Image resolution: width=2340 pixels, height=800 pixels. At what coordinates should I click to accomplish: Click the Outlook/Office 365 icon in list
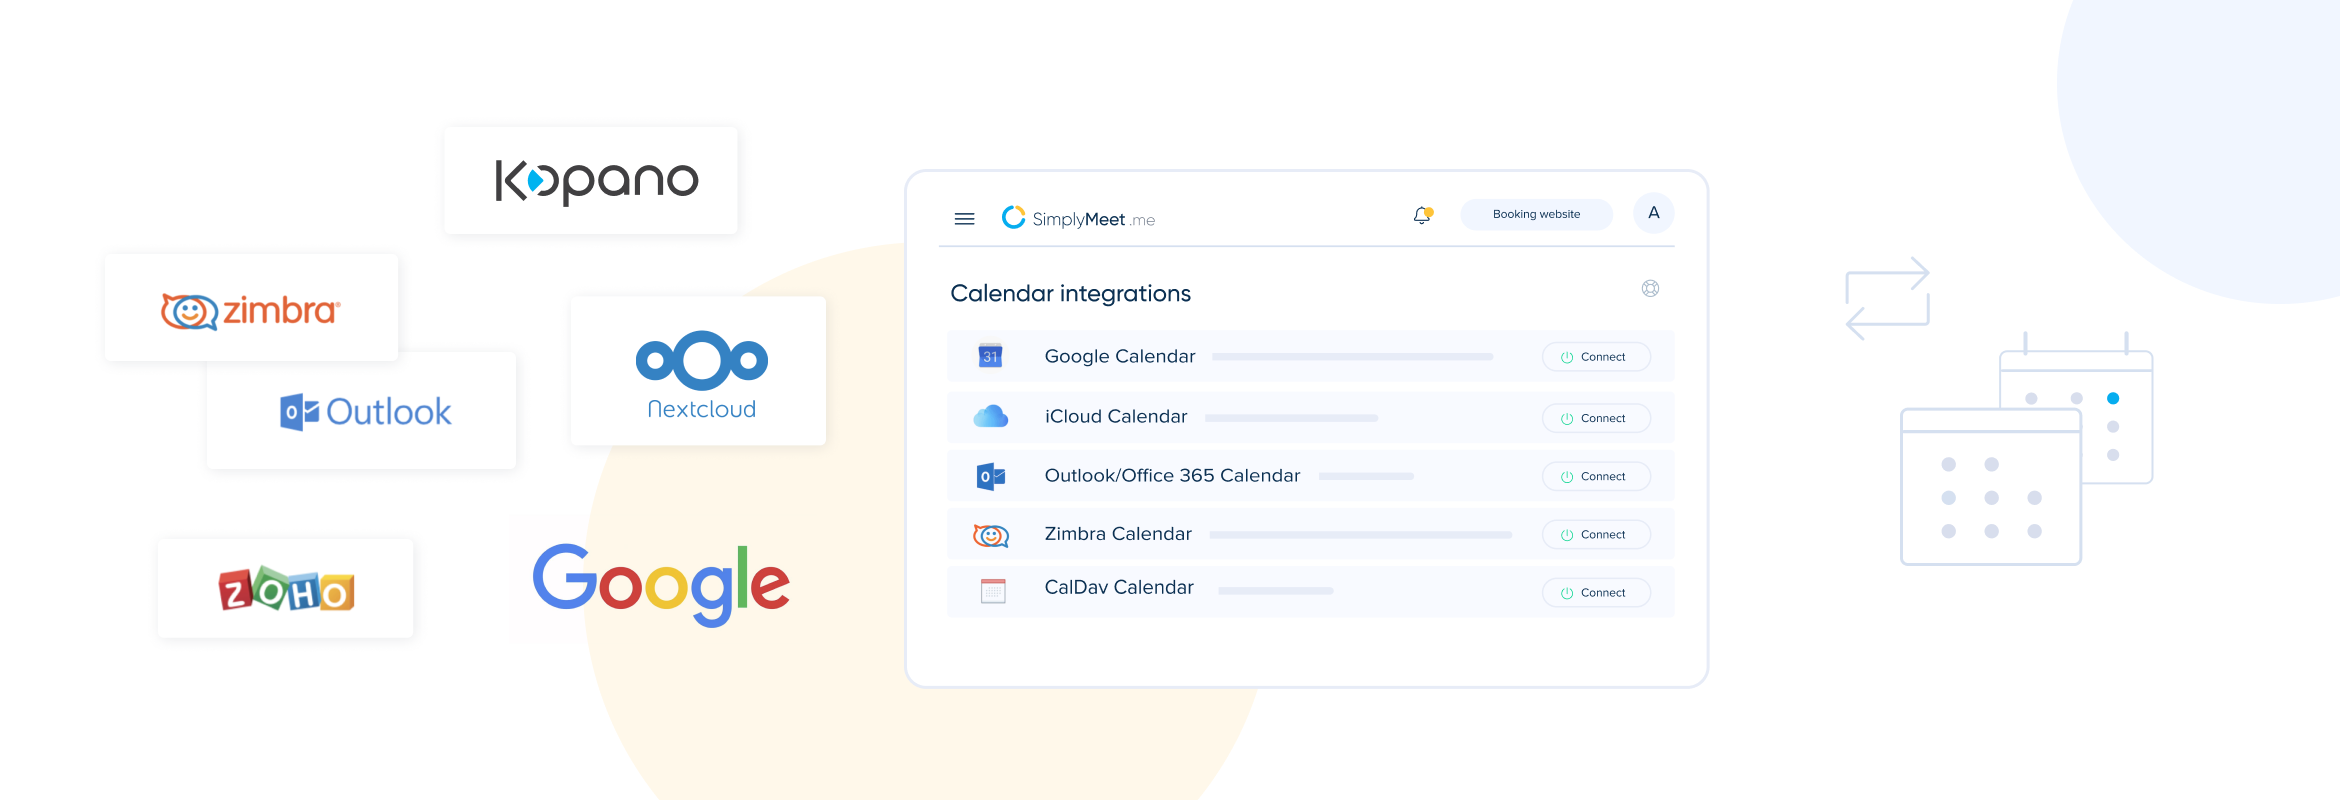coord(990,476)
